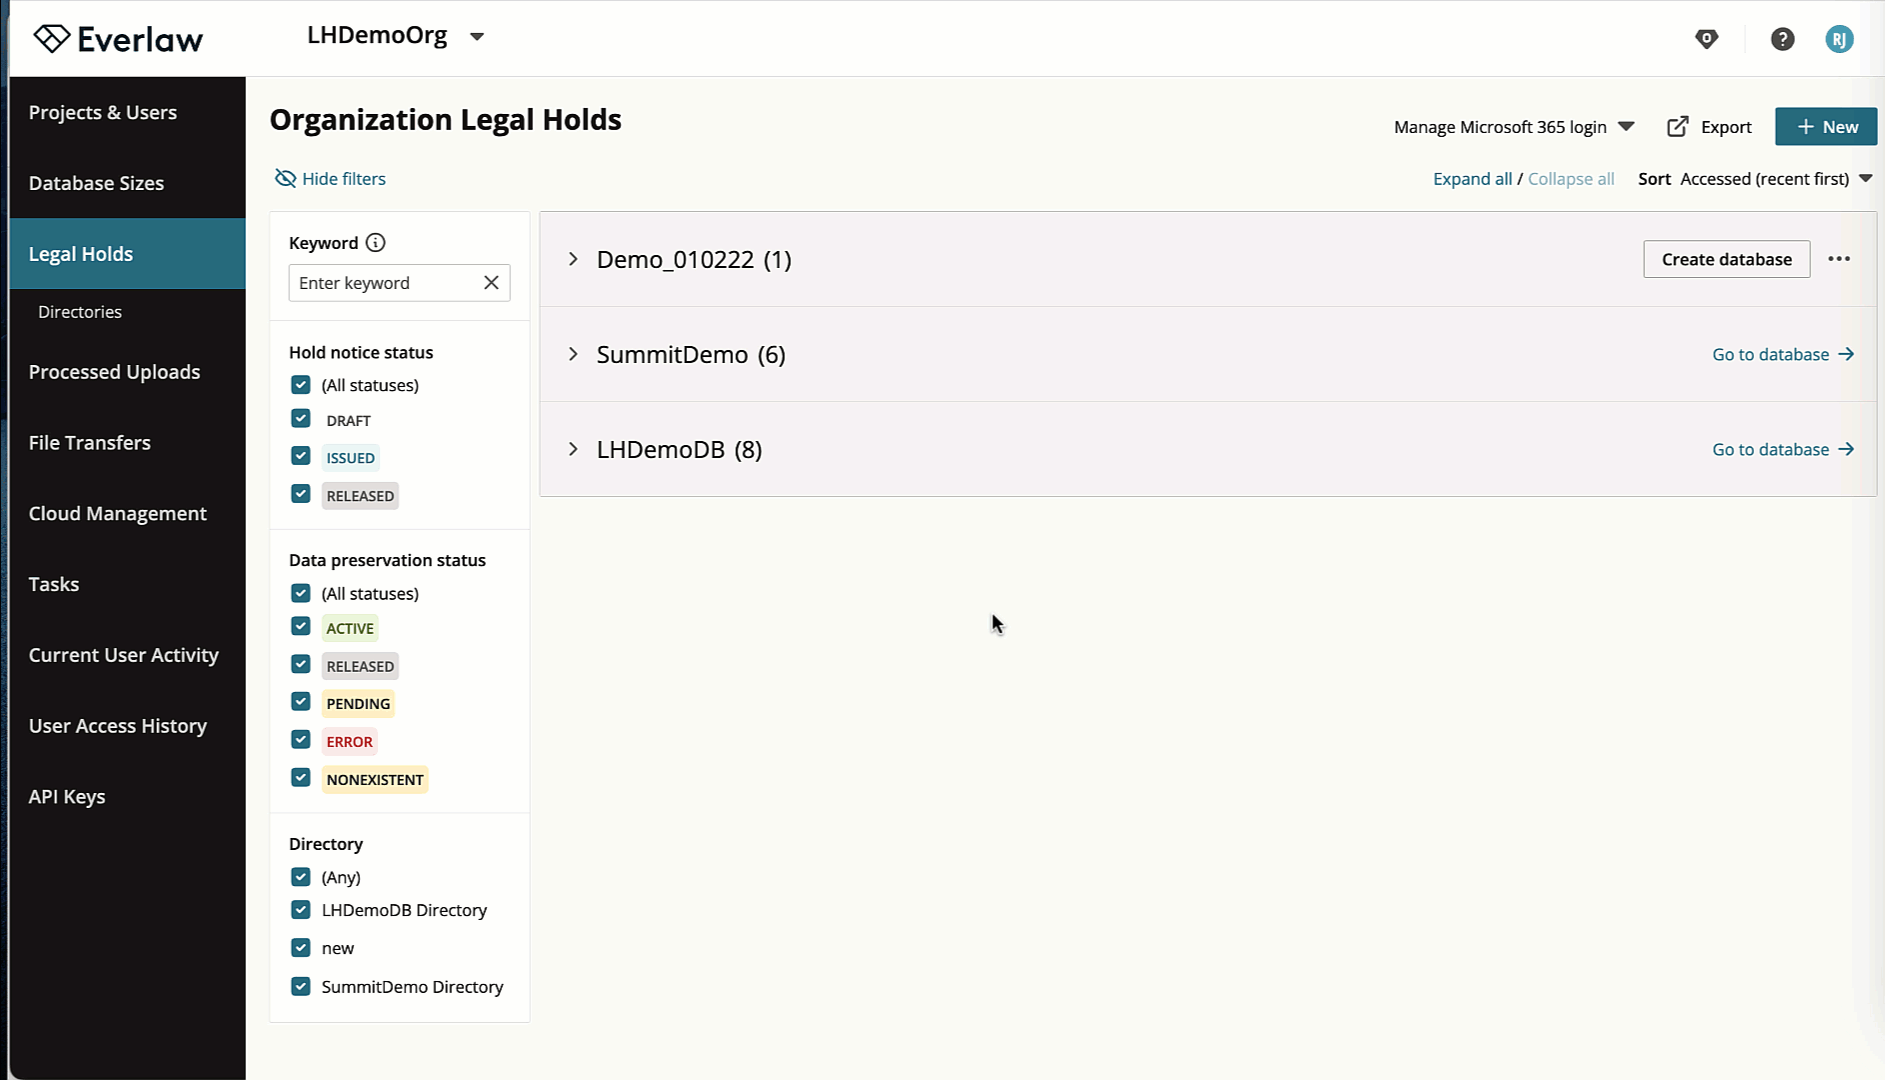The height and width of the screenshot is (1080, 1885).
Task: Go to database for SummitDemo
Action: click(x=1783, y=354)
